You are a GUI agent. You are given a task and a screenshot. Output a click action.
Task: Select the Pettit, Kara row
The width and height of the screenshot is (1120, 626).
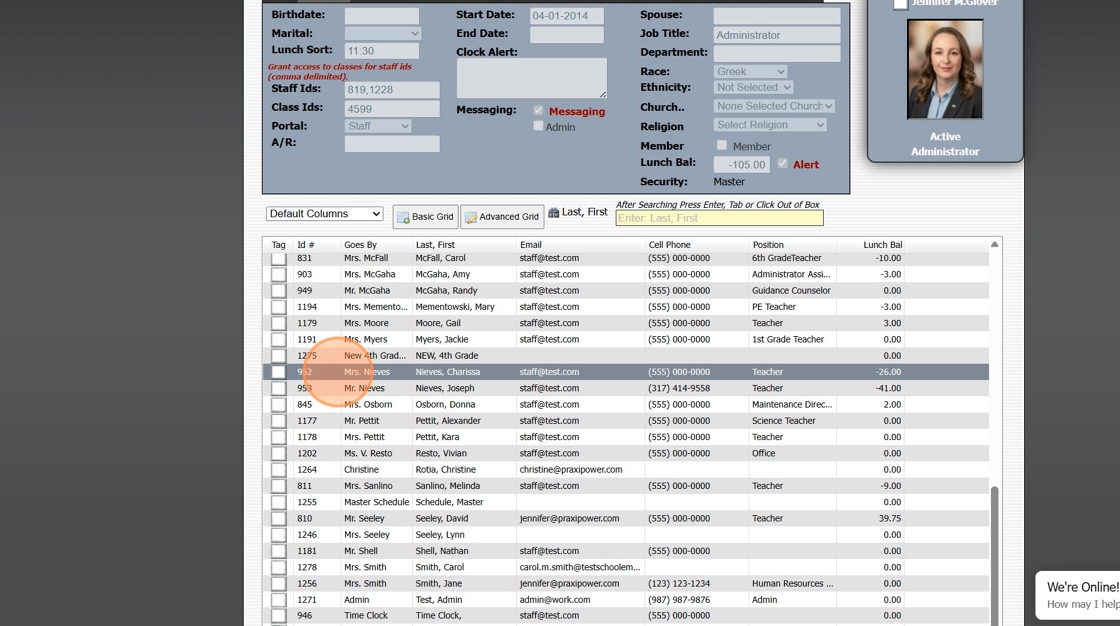(x=626, y=437)
